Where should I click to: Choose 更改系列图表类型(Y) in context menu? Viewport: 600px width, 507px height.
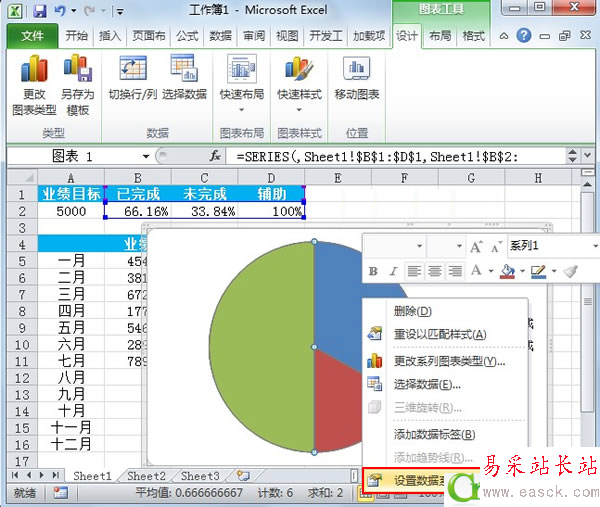click(x=446, y=361)
